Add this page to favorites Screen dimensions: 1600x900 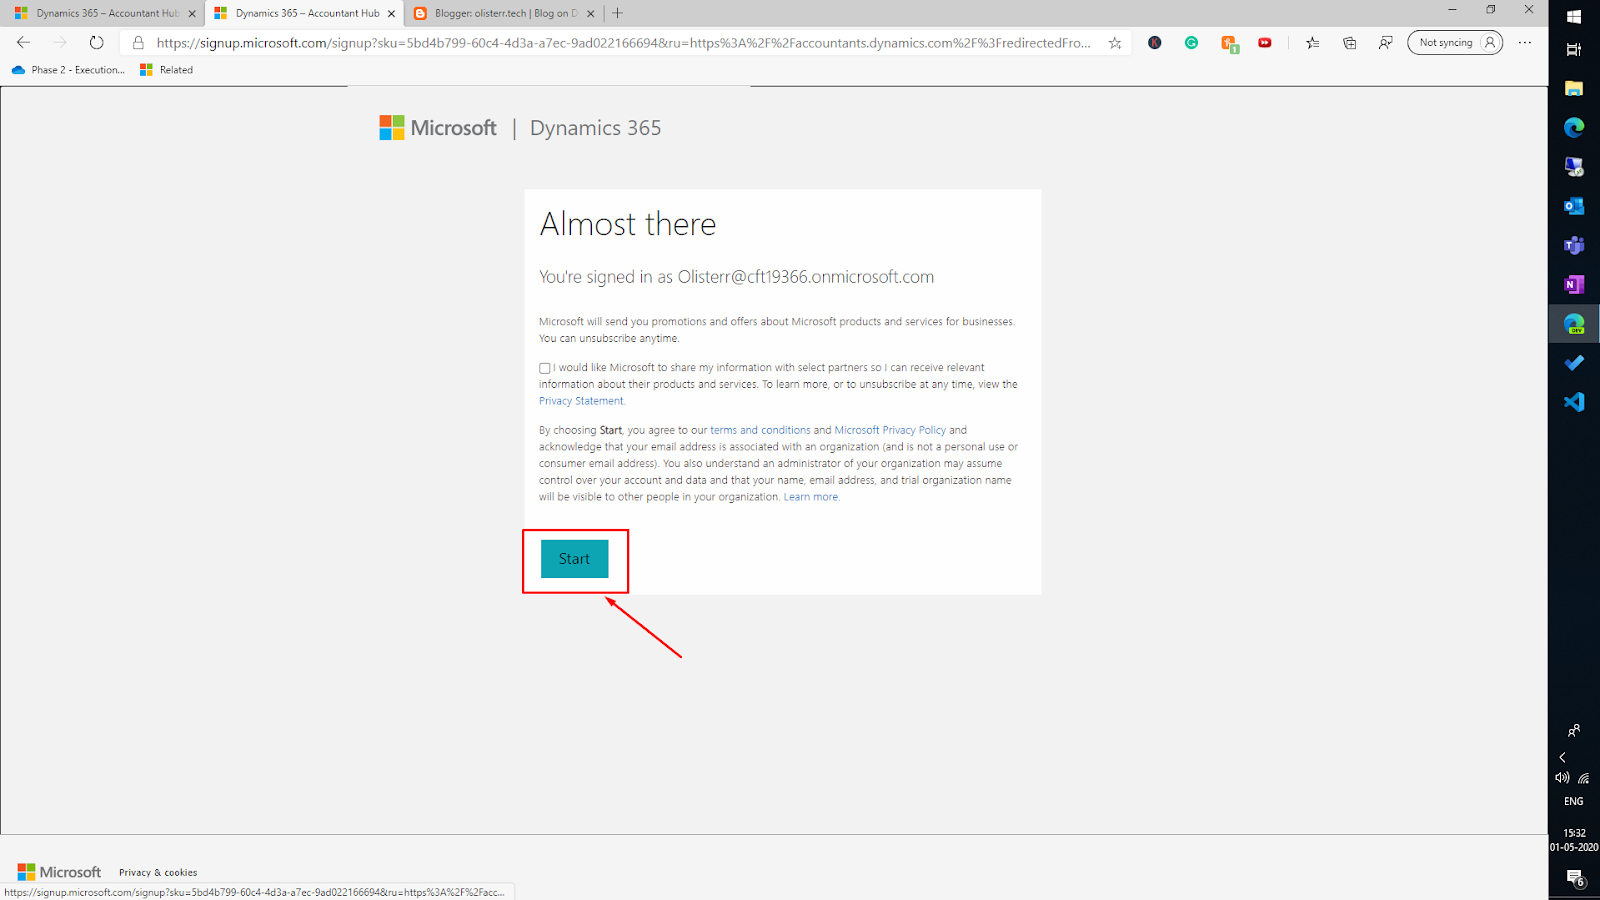point(1115,43)
